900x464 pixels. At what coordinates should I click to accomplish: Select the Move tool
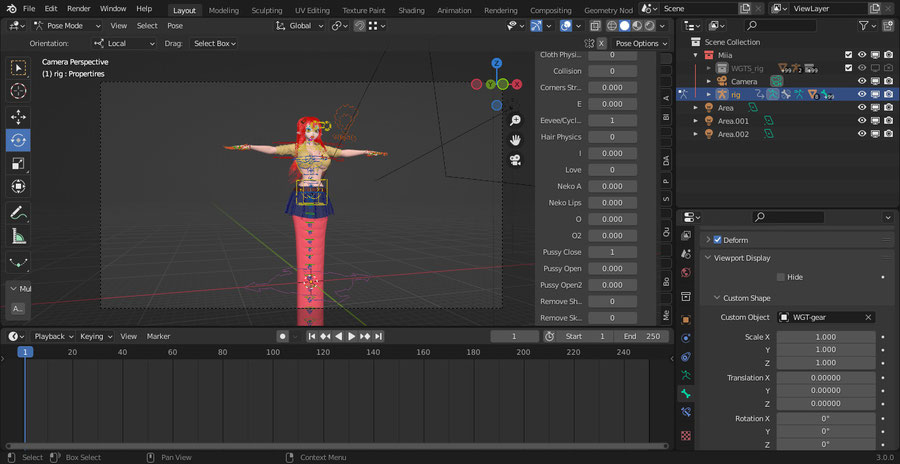coord(18,117)
